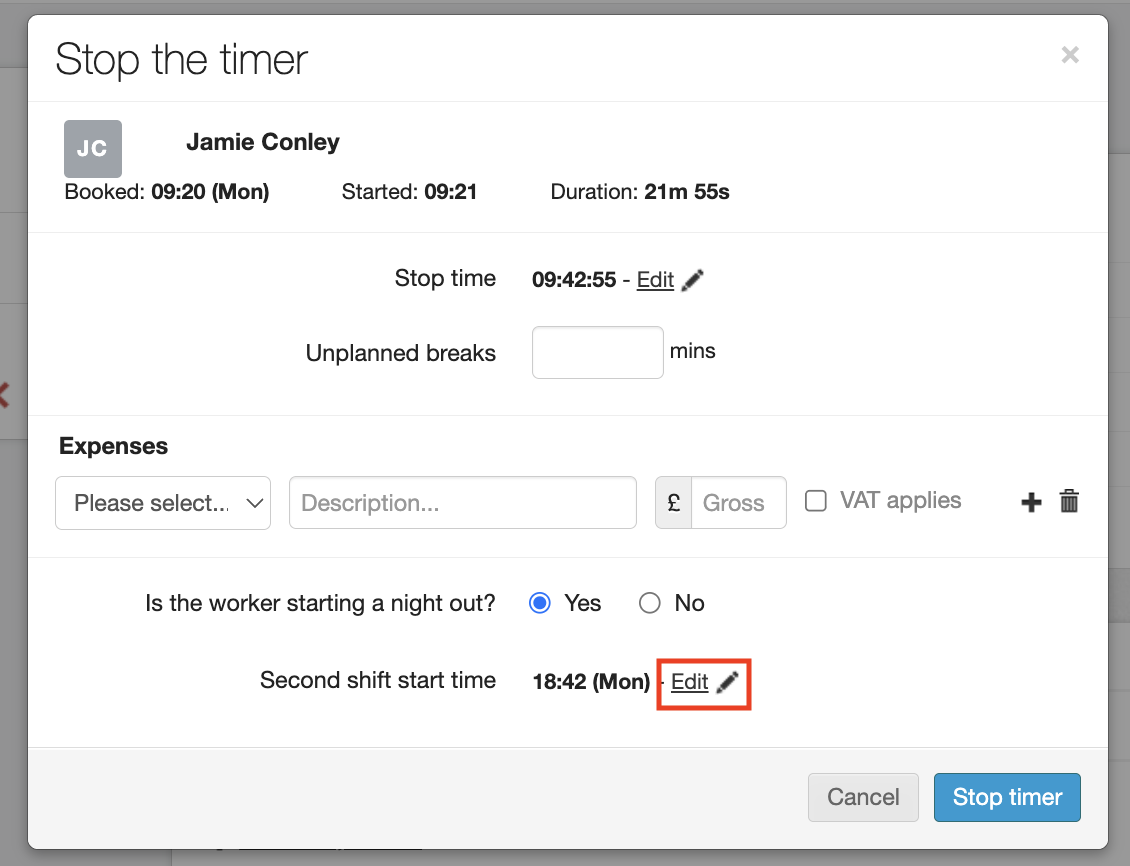
Task: Click the pencil icon beside Stop time
Action: (692, 281)
